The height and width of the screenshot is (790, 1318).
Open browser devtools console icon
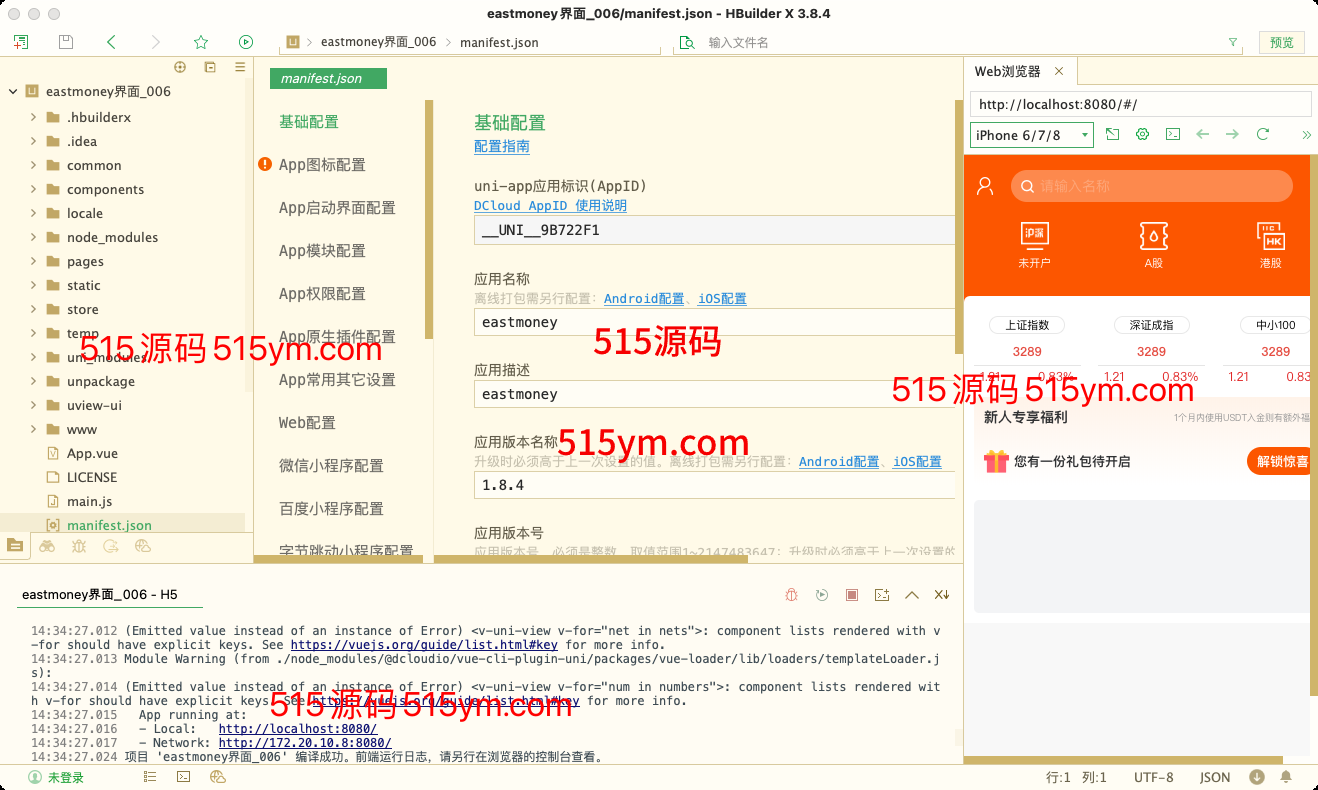point(1172,135)
